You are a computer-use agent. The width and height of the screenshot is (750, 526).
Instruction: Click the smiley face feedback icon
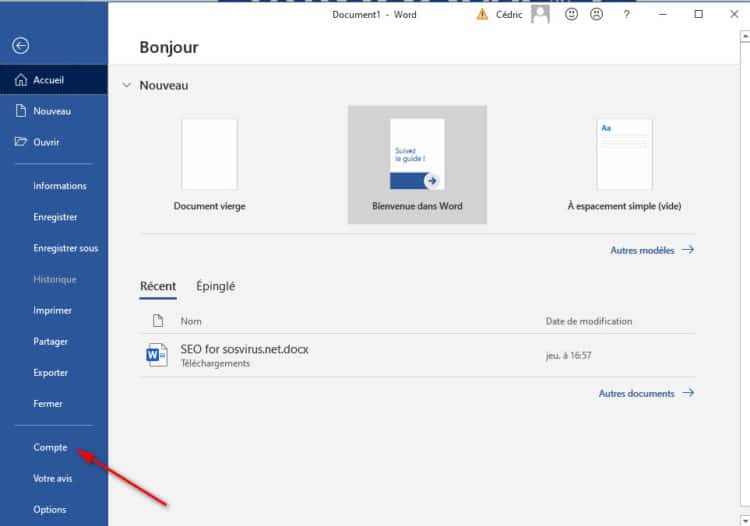[571, 14]
